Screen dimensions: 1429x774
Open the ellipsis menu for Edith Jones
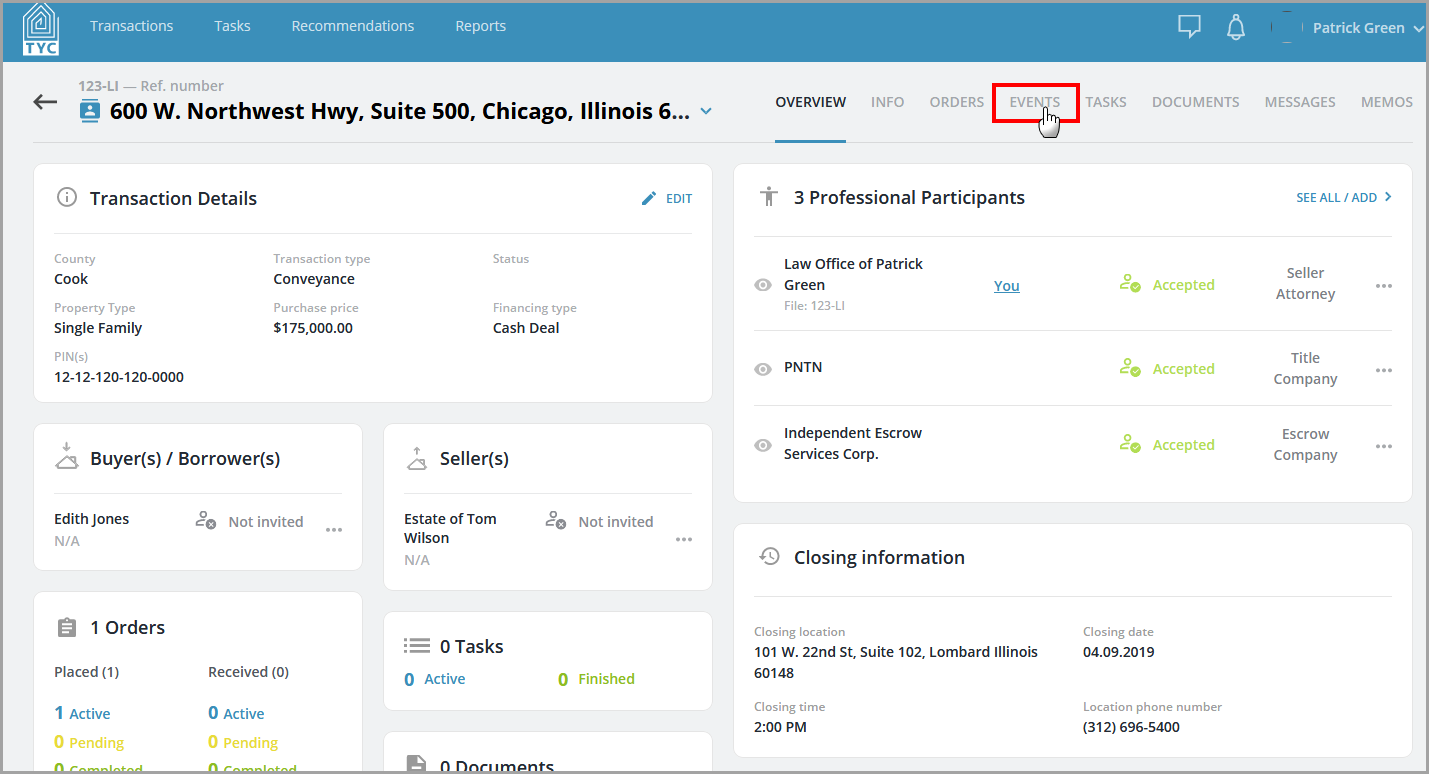click(x=333, y=530)
